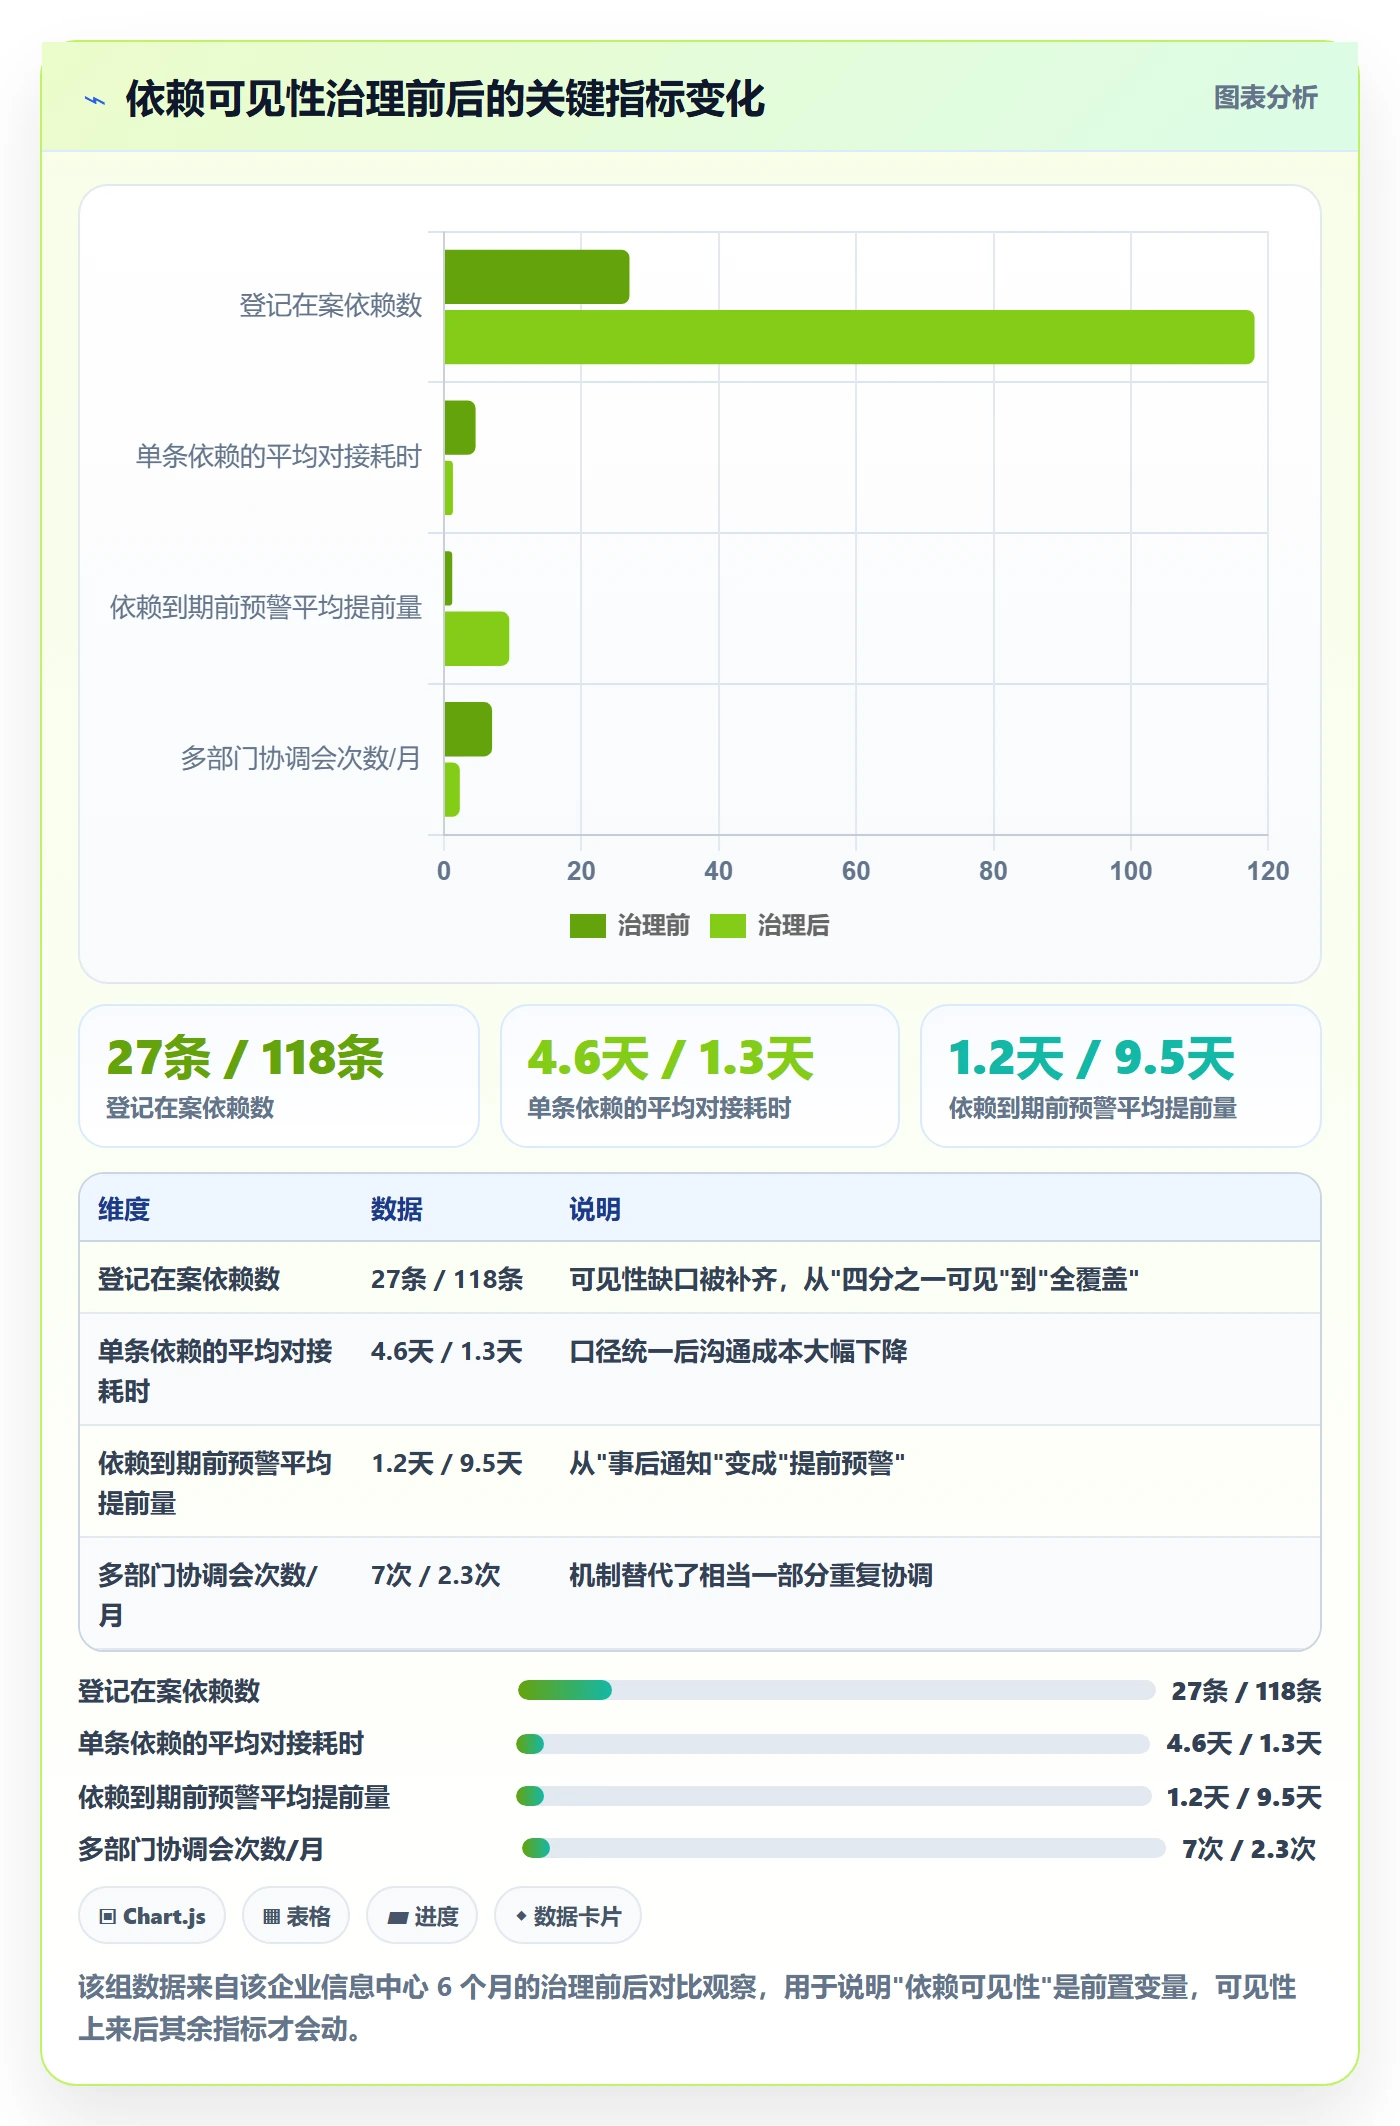Click the lightning icon beside the title
1400x2126 pixels.
click(x=95, y=100)
